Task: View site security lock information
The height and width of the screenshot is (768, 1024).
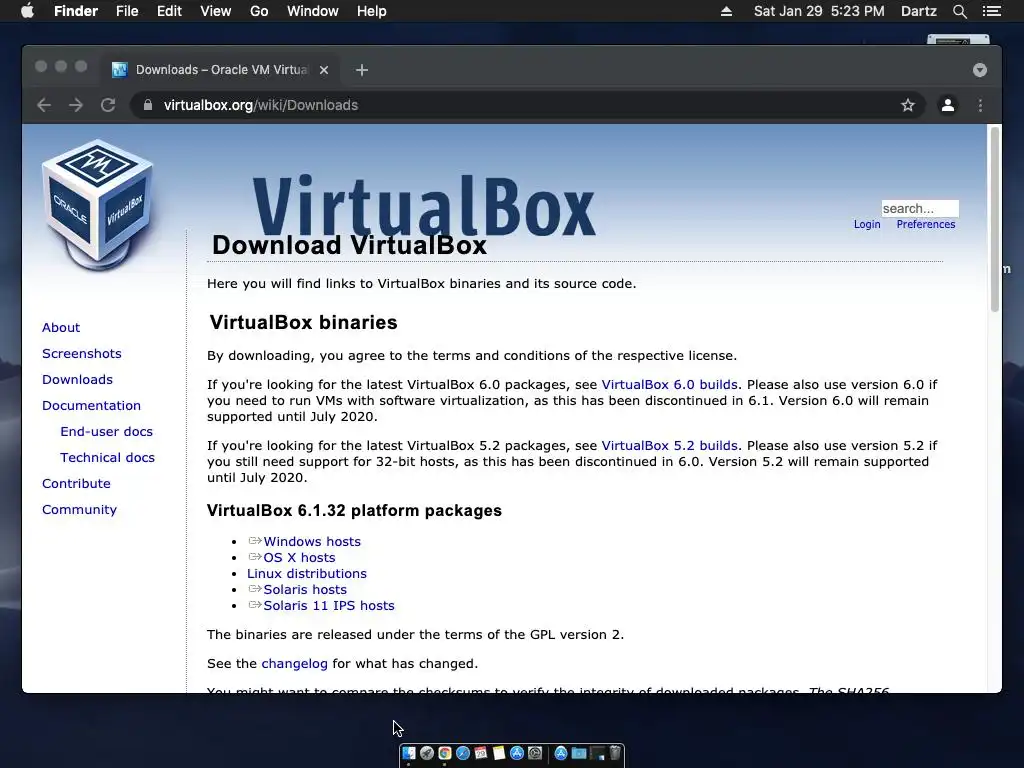Action: (148, 105)
